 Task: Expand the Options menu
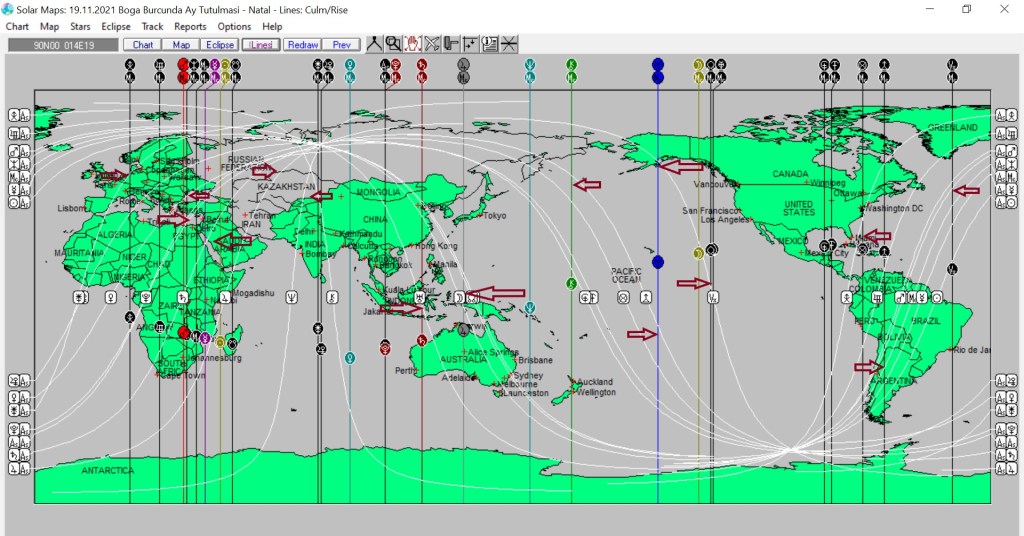pos(234,26)
